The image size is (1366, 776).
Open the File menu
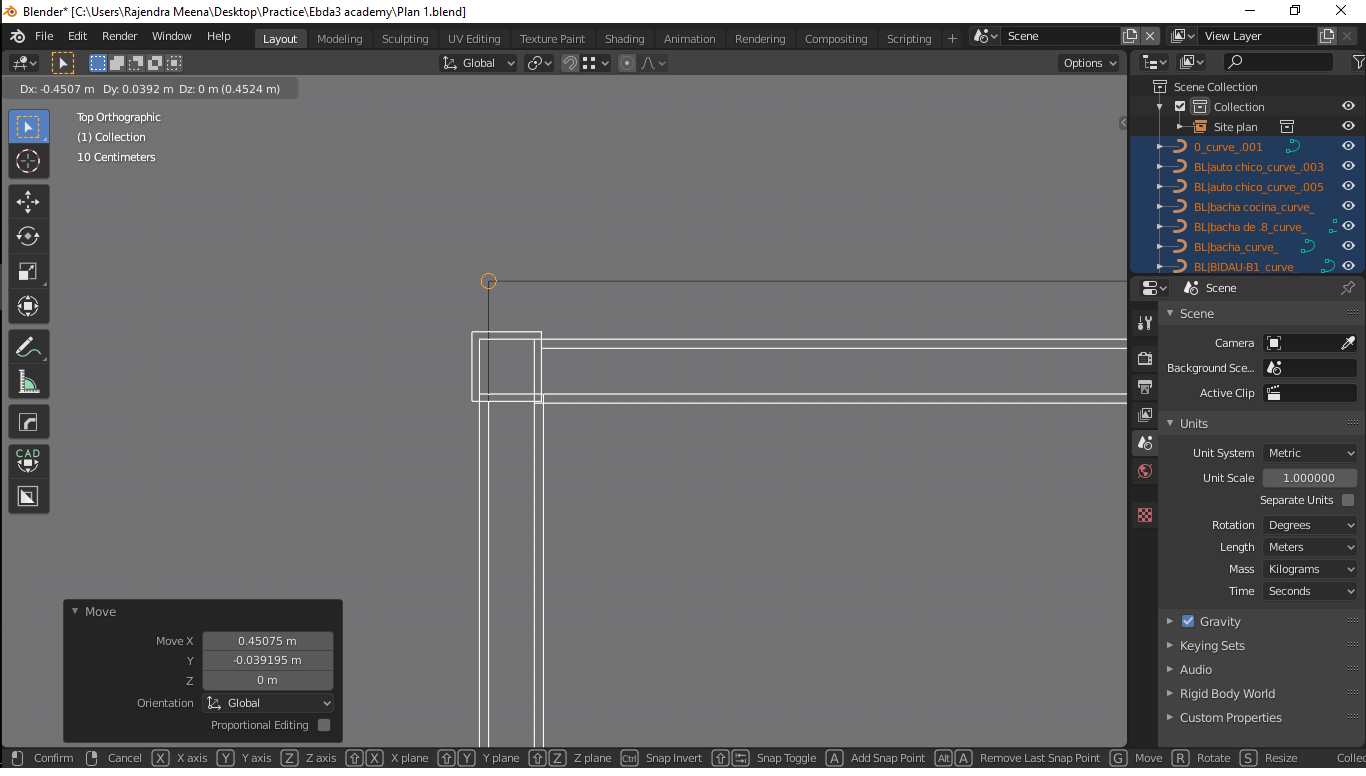44,36
